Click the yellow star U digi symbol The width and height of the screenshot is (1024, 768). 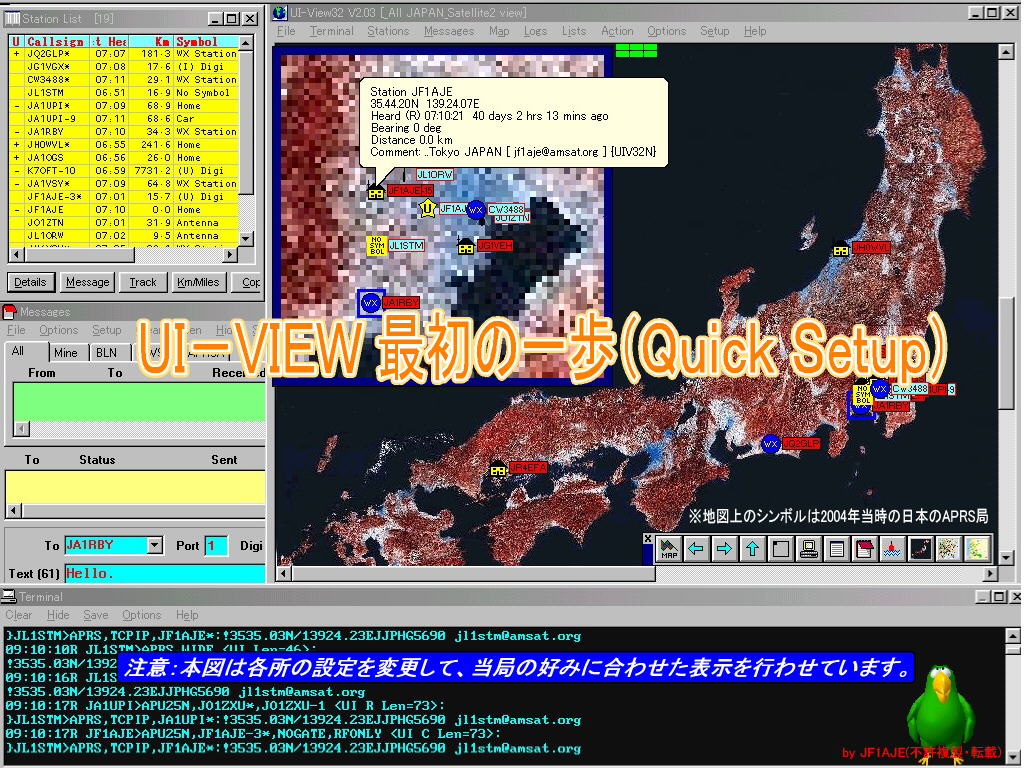(428, 208)
